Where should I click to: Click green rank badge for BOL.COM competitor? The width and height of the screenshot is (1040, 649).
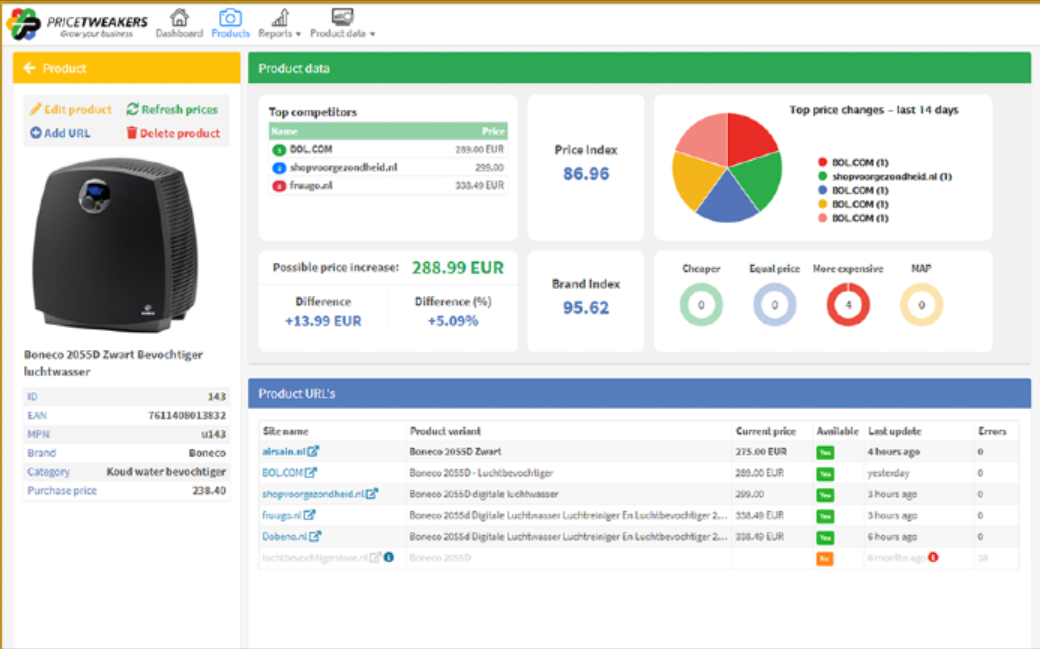(x=279, y=150)
